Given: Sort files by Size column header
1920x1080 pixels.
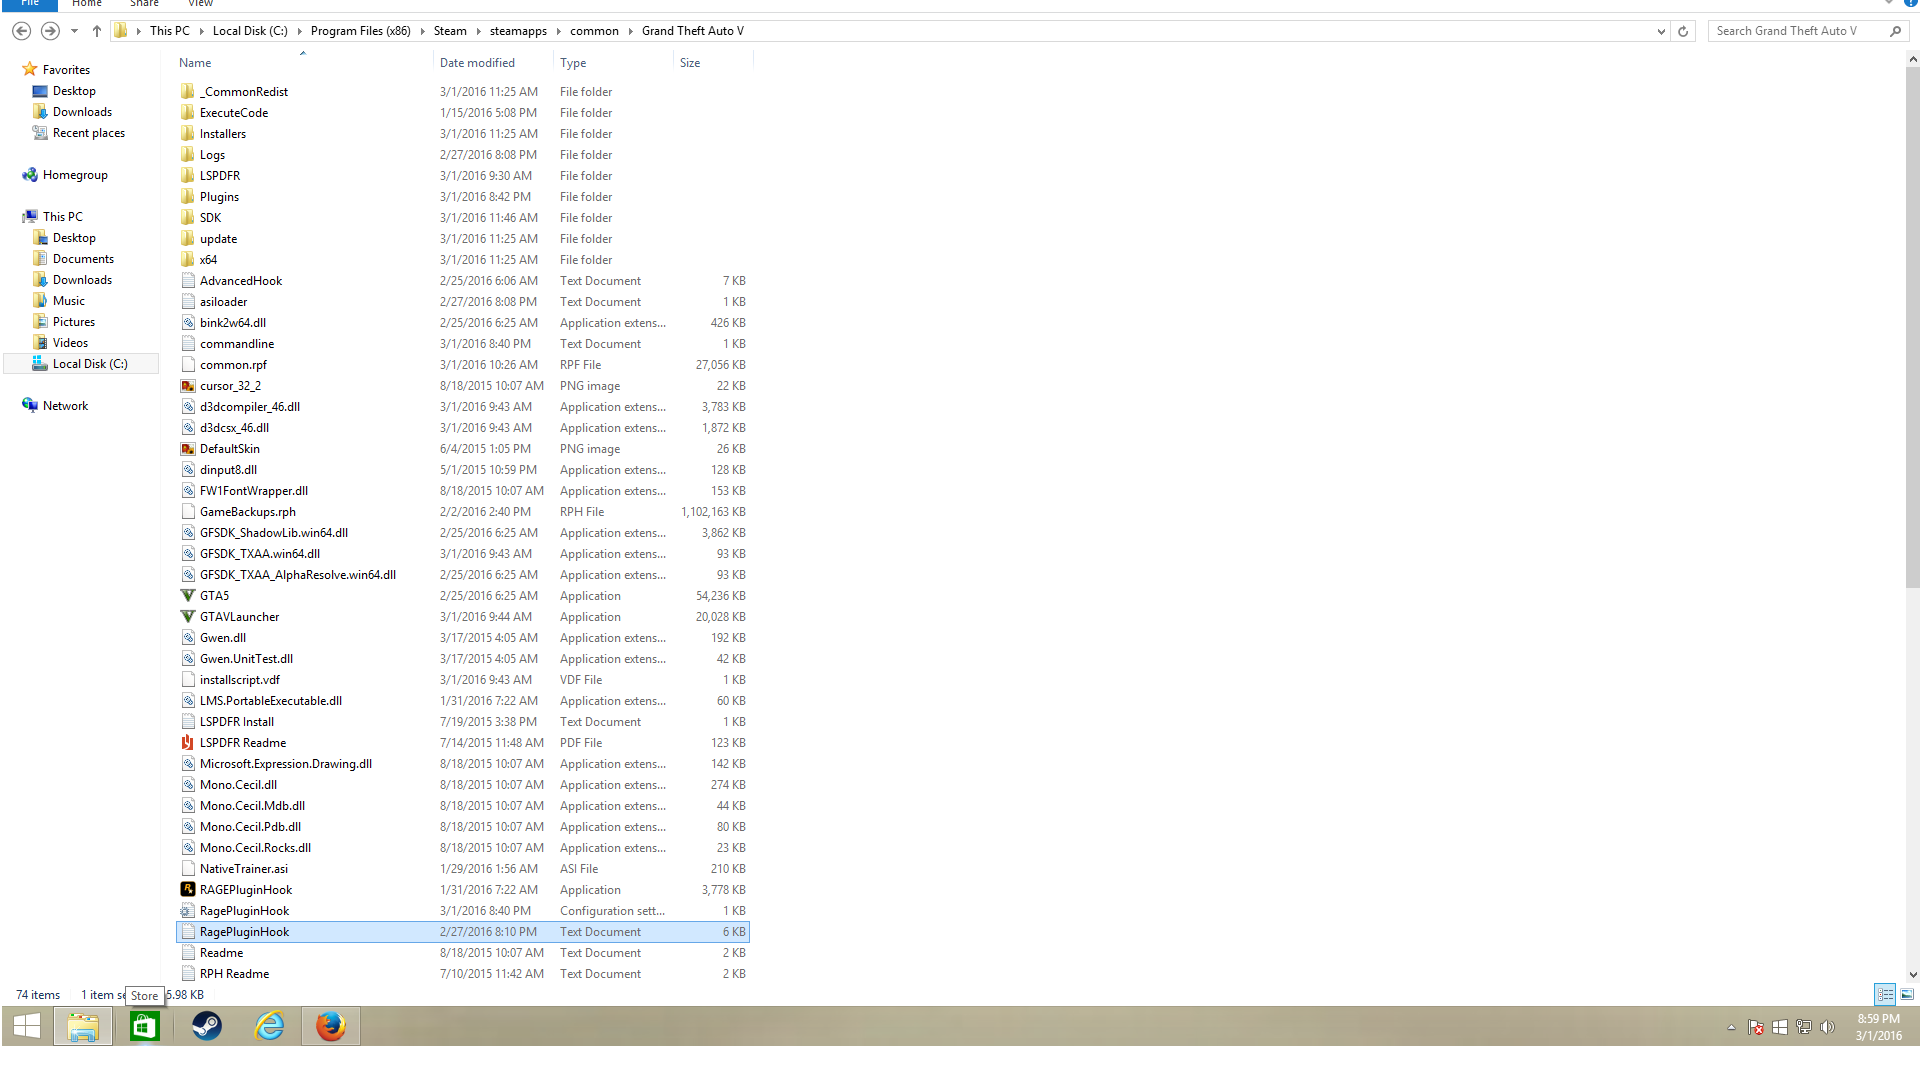Looking at the screenshot, I should 690,63.
